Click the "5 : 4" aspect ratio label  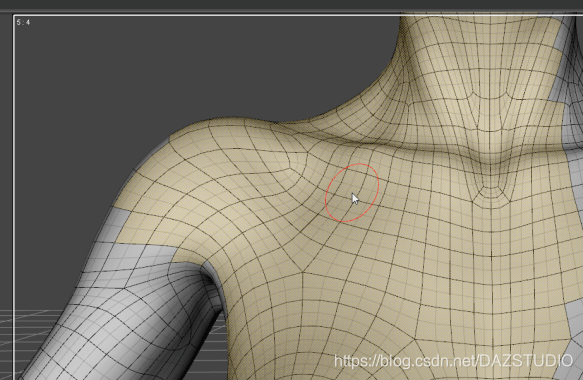point(23,22)
